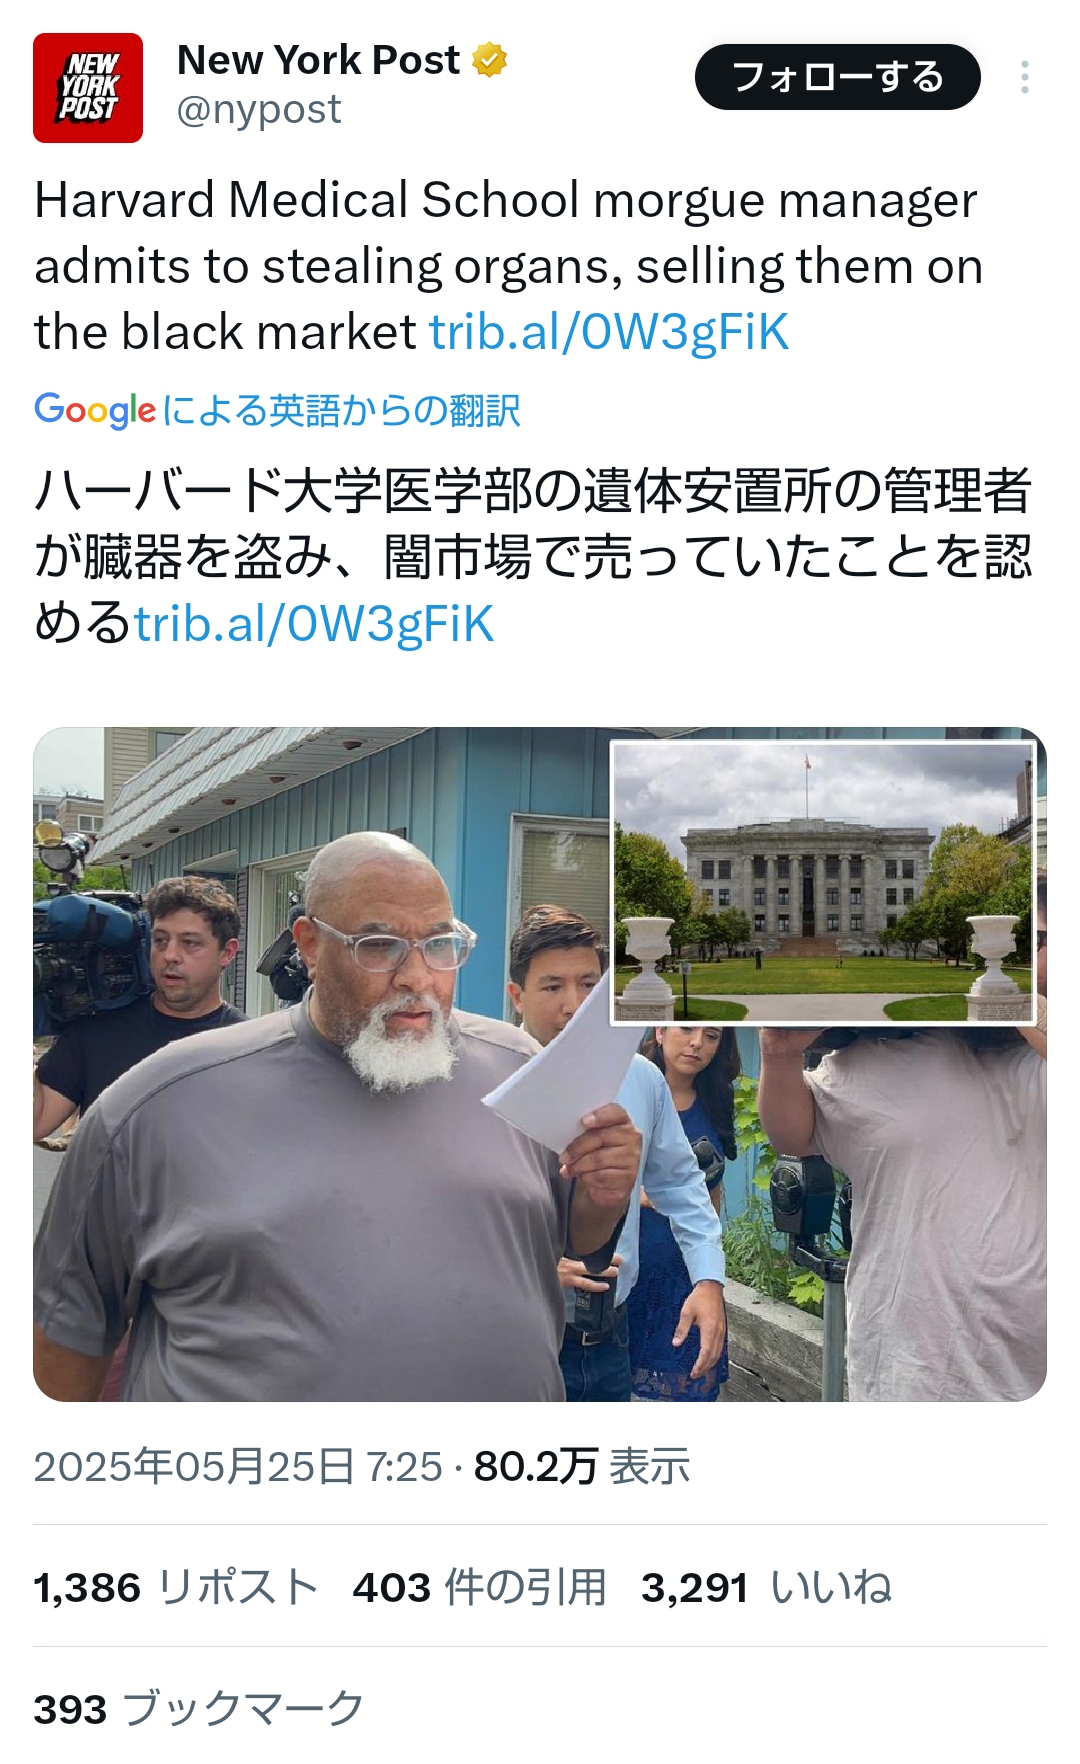Open the trib.al link in Japanese translation

point(314,624)
